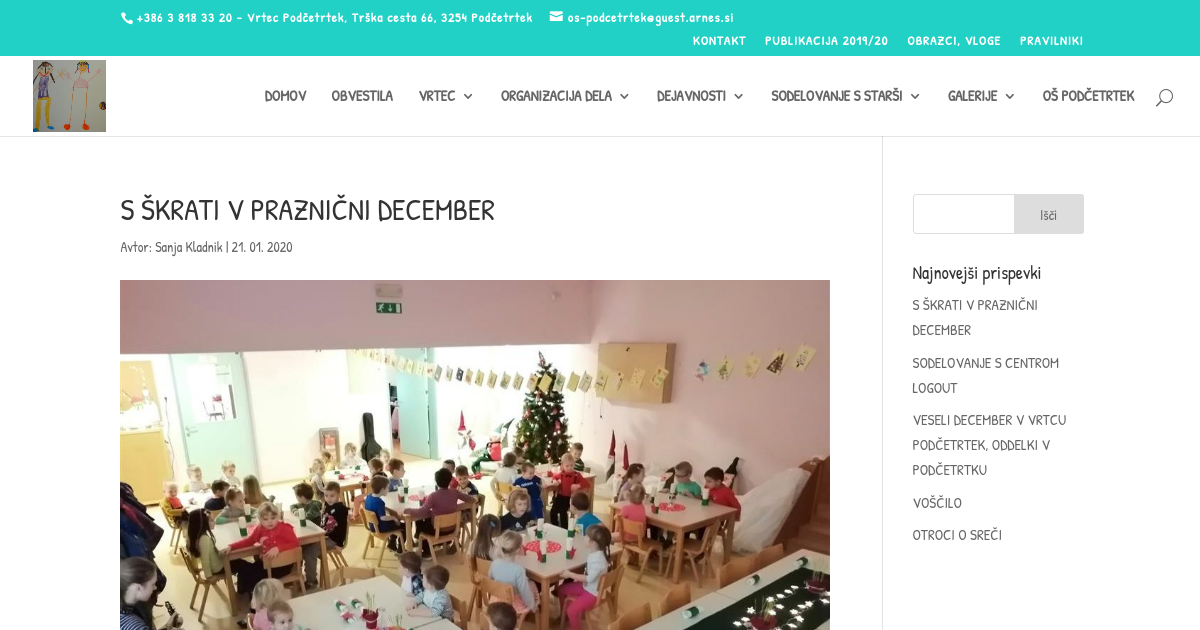Expand the VRTEC menu dropdown
Screen dimensions: 1200x630
(x=446, y=96)
